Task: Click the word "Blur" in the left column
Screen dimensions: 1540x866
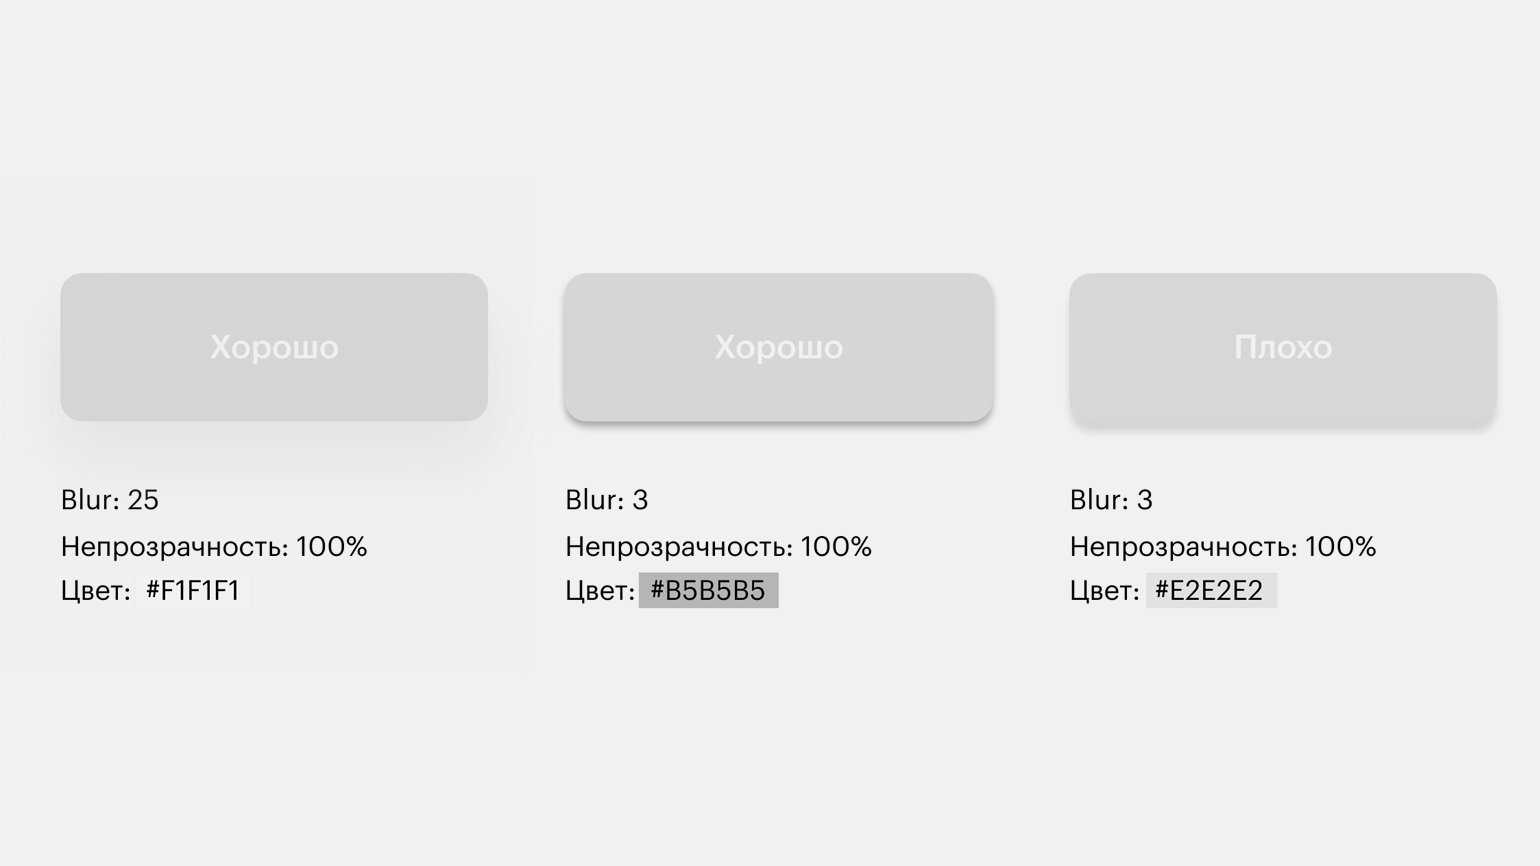Action: point(89,500)
